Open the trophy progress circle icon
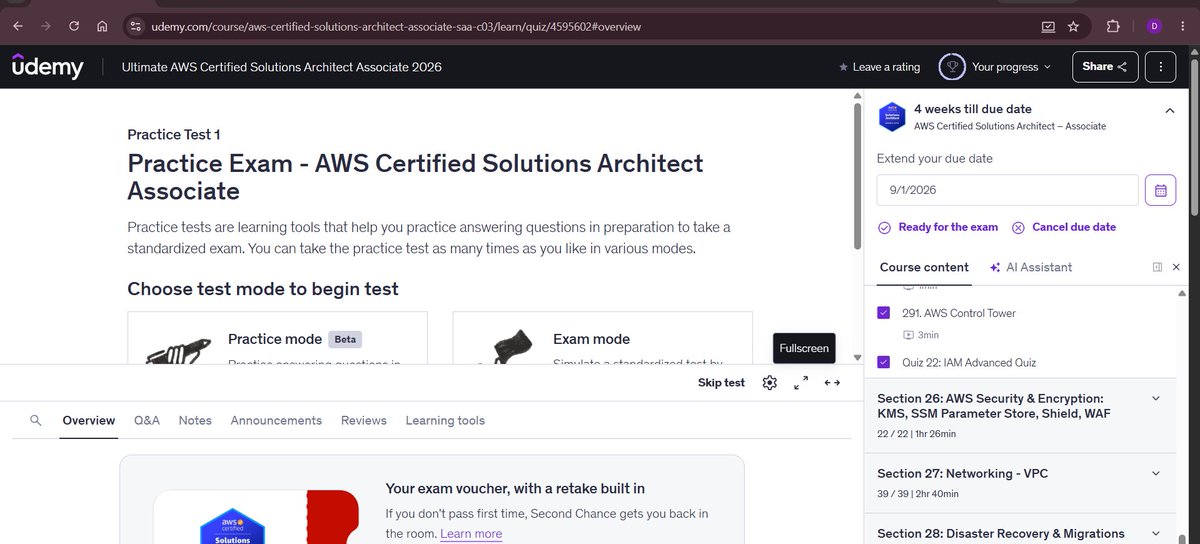1200x544 pixels. coord(951,67)
